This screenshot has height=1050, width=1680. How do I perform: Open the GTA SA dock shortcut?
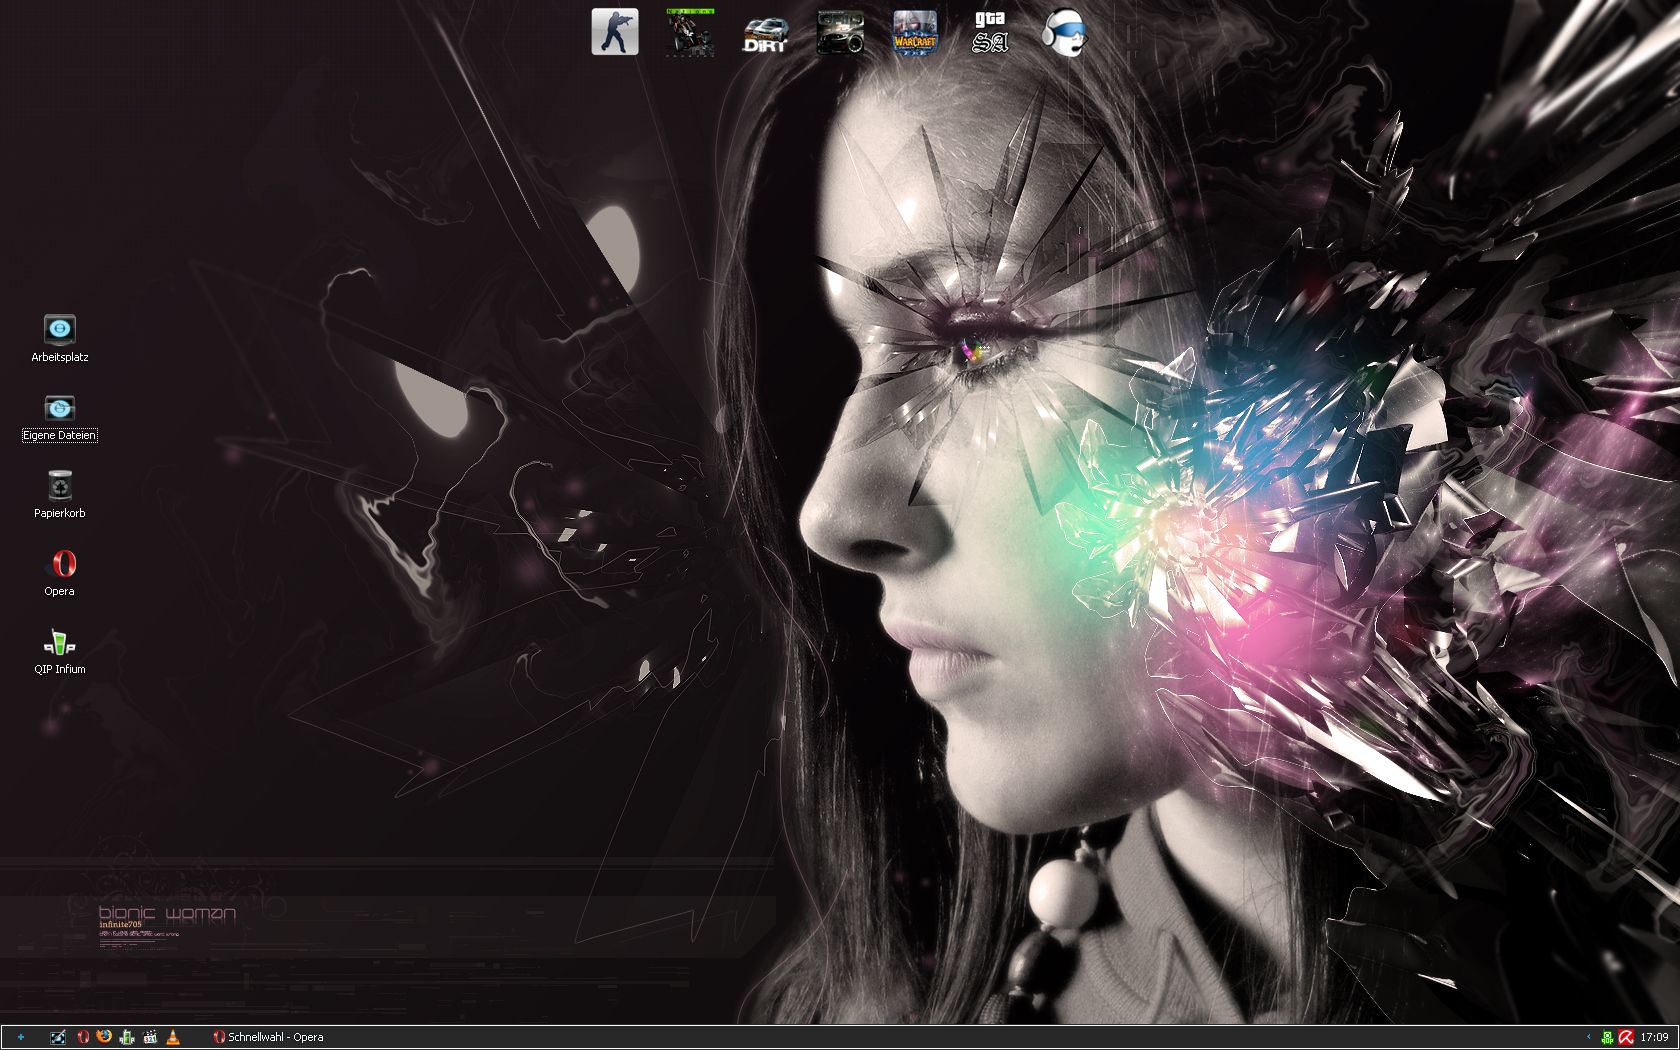click(x=990, y=32)
